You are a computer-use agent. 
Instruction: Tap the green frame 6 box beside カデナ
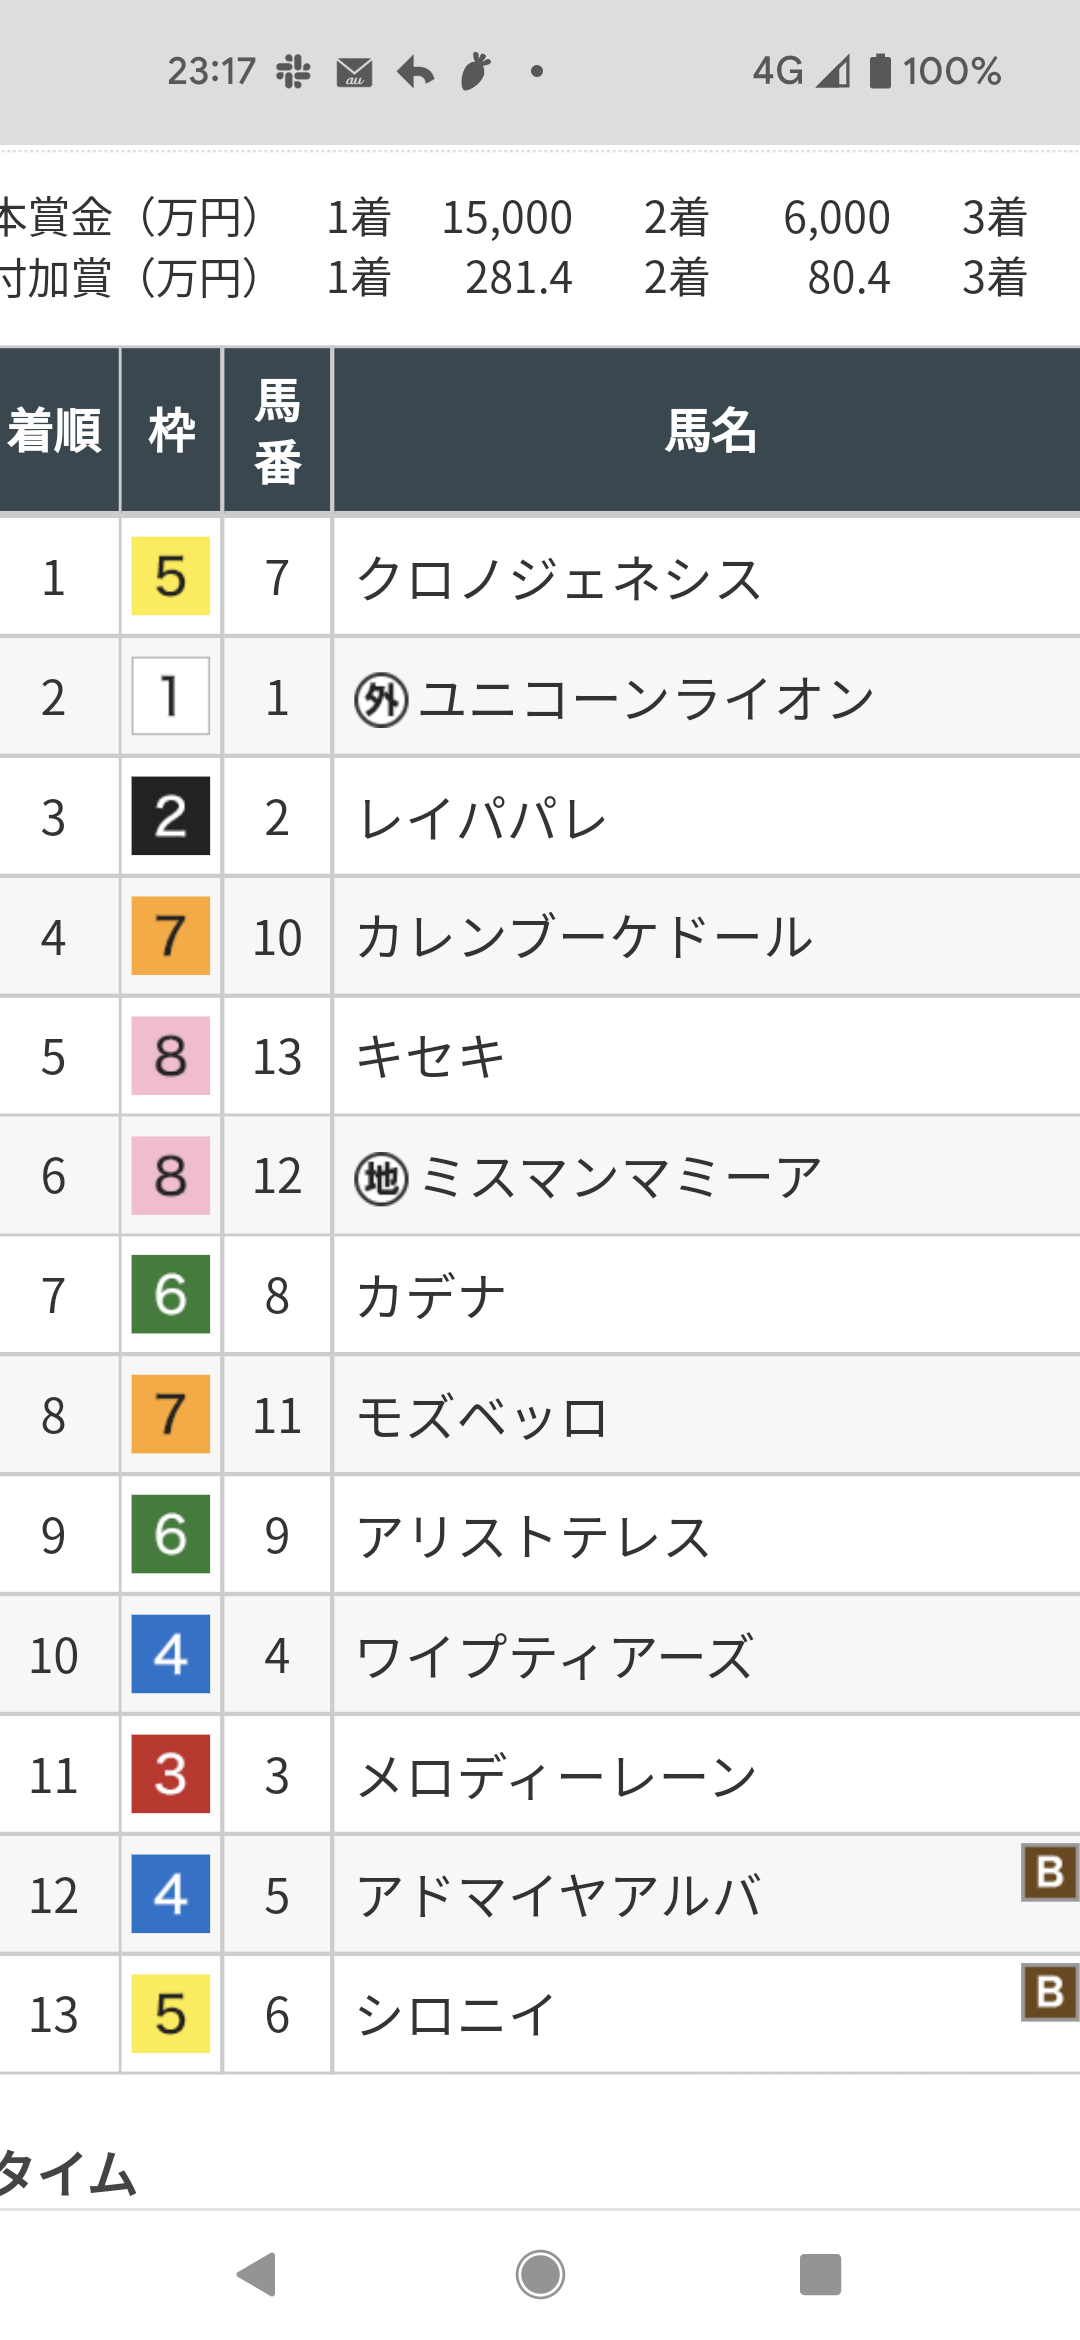pos(171,1294)
